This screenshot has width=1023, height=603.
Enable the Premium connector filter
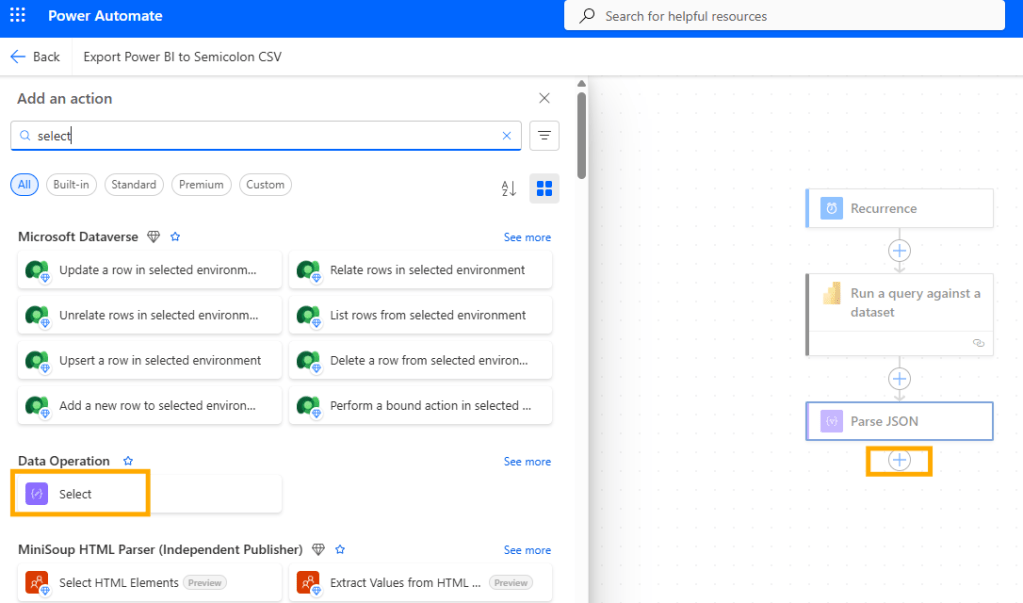click(201, 185)
